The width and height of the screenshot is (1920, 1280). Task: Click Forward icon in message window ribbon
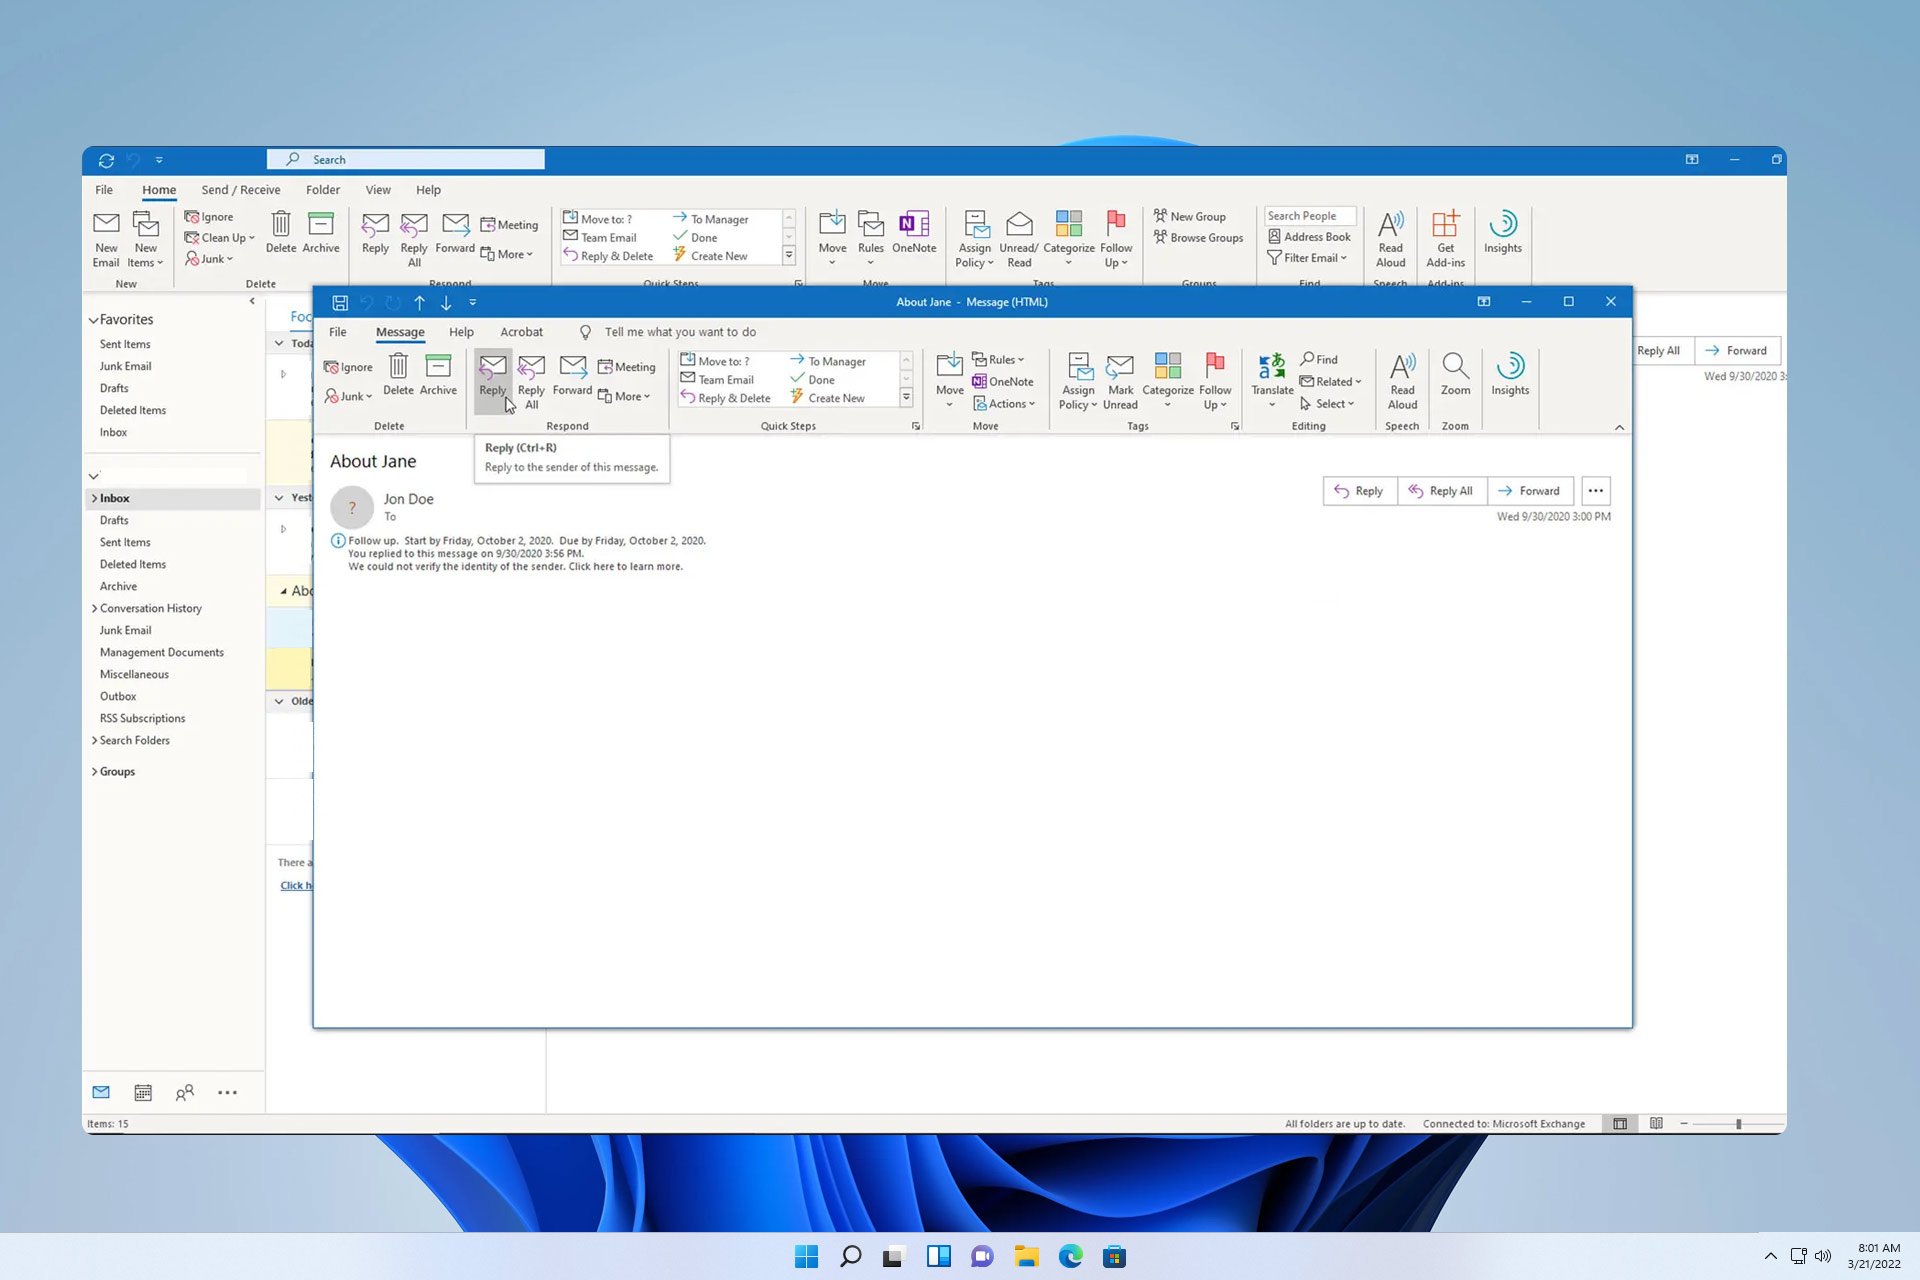click(x=572, y=376)
